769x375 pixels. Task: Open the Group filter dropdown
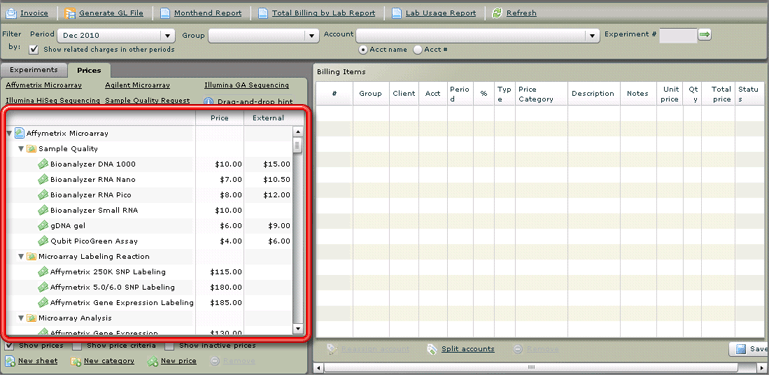pos(264,35)
